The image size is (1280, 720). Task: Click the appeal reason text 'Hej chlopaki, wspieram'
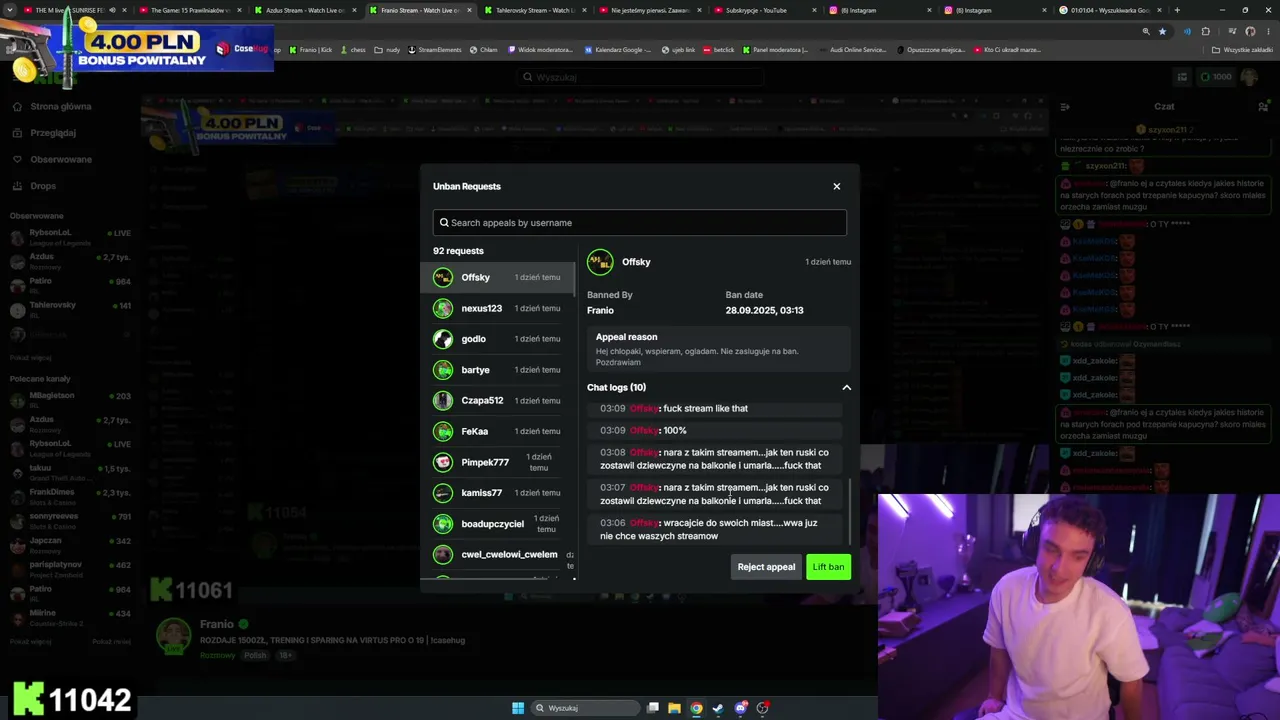697,356
